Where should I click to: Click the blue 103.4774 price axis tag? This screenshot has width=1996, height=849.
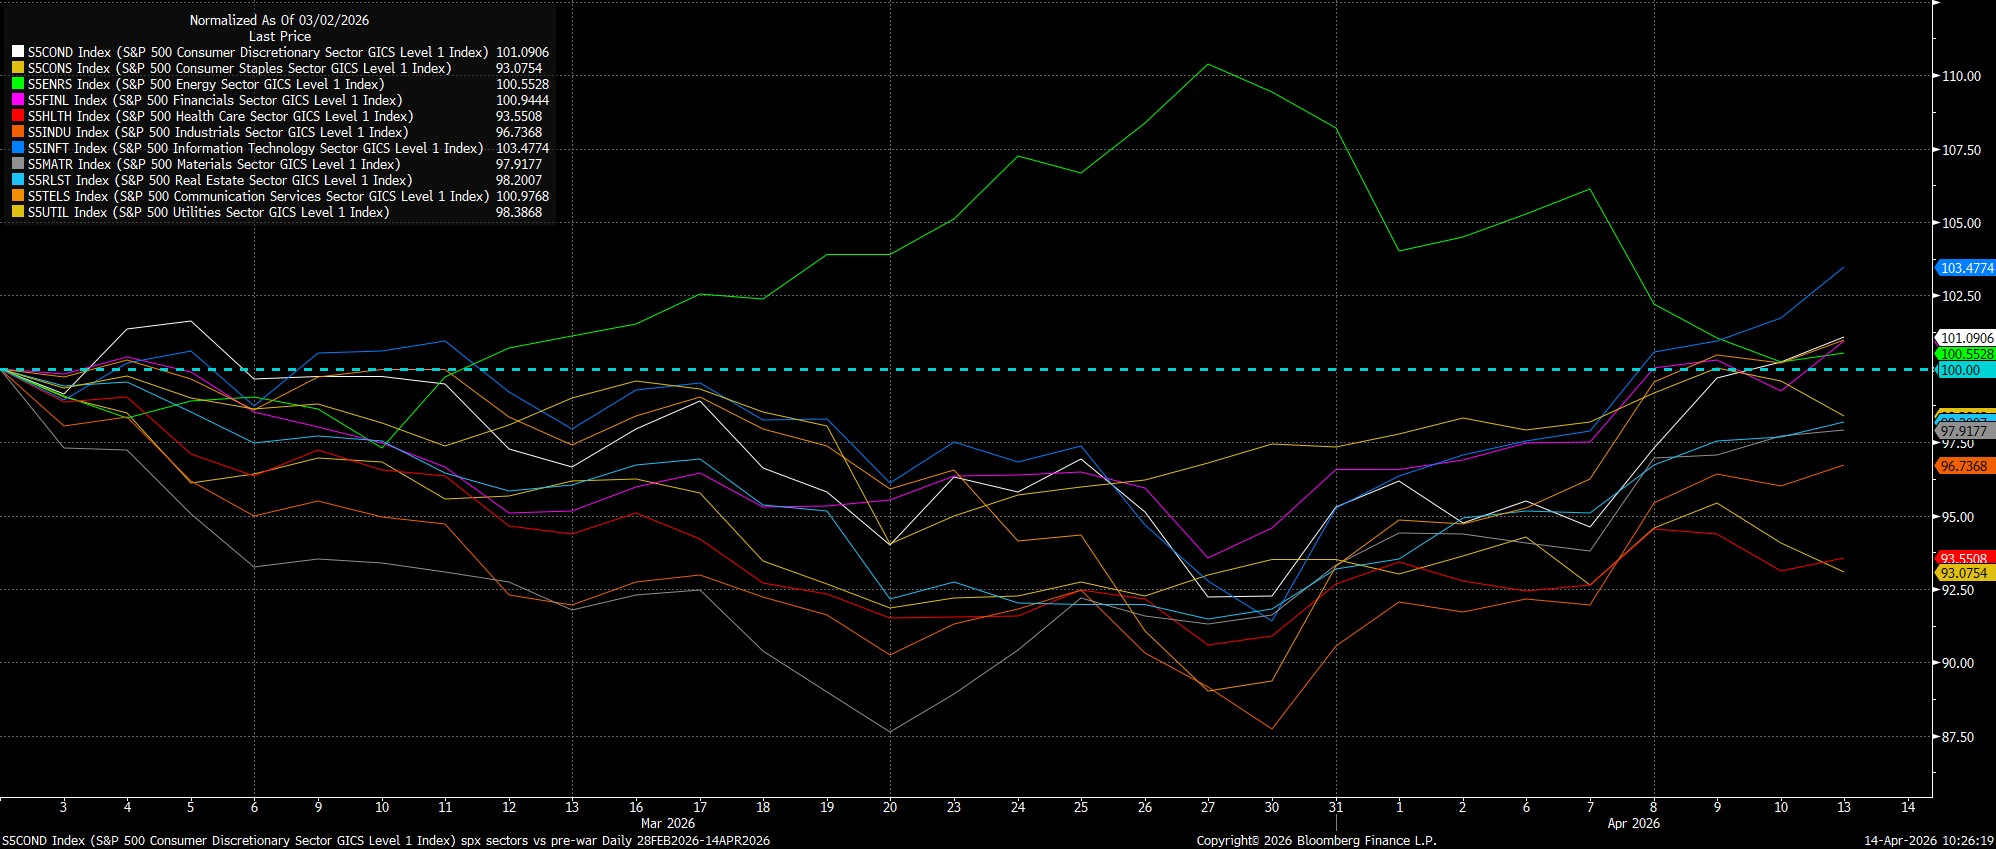point(1966,268)
